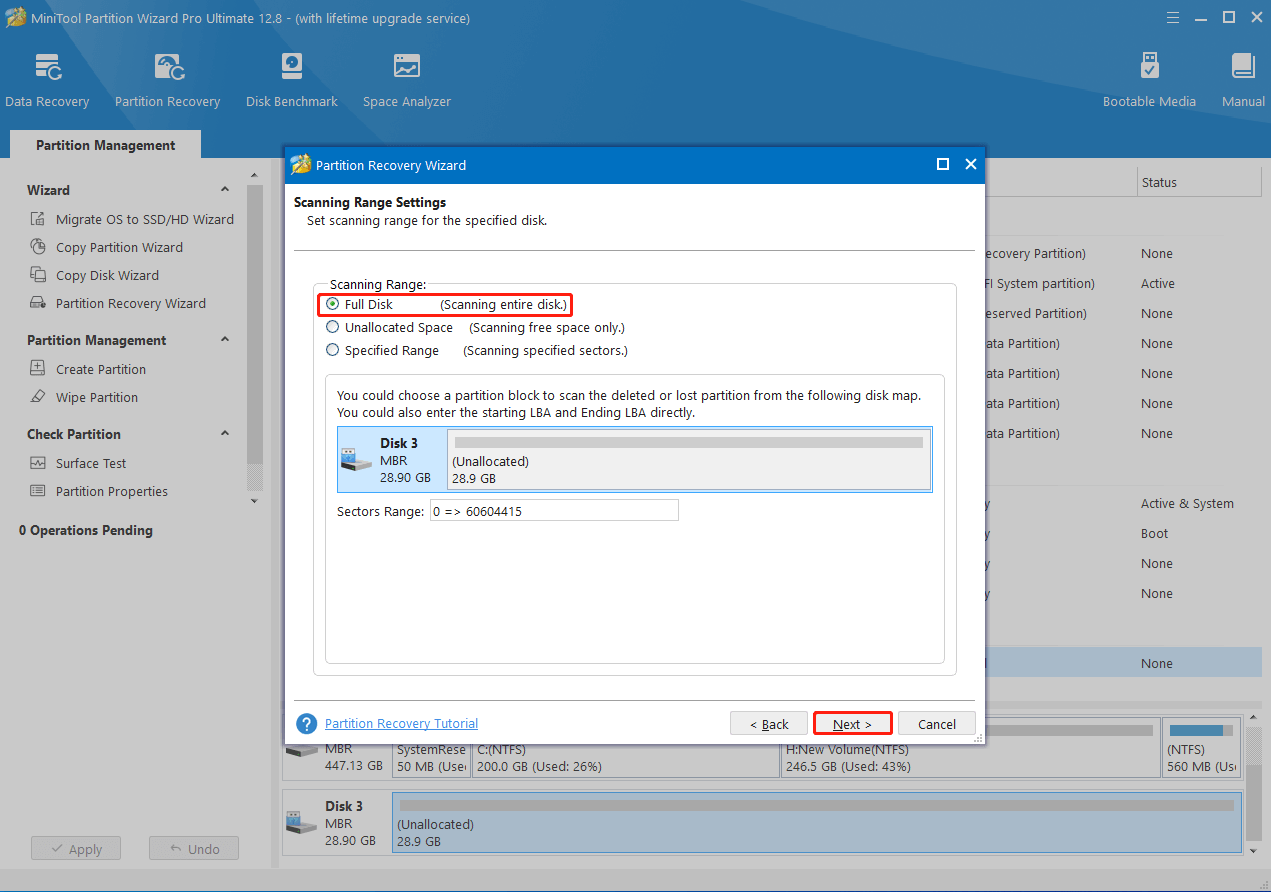The image size is (1271, 892).
Task: Click the help question mark icon in dialog
Action: tap(307, 723)
